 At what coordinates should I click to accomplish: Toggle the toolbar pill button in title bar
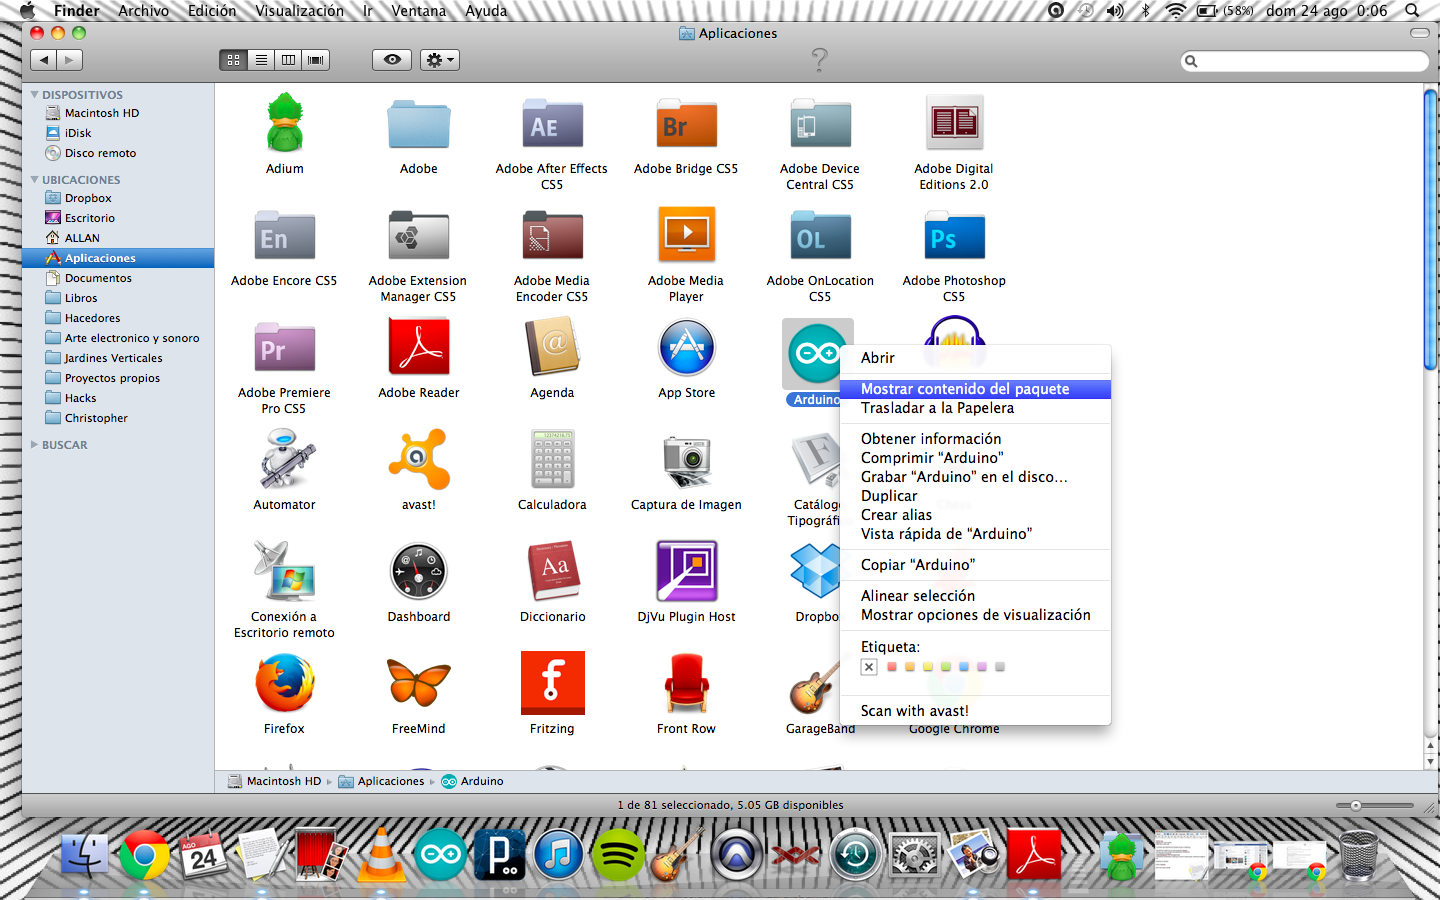pos(1419,33)
